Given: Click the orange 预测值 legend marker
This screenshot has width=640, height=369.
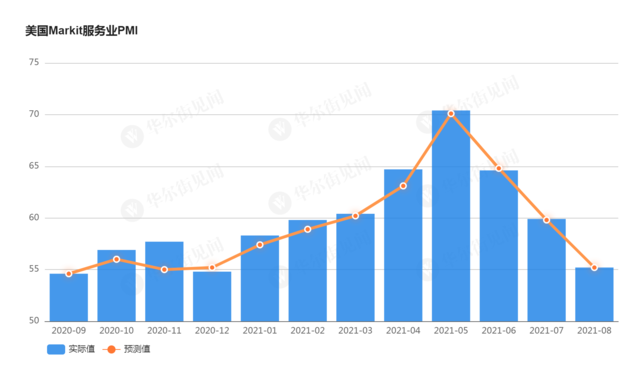Looking at the screenshot, I should [x=111, y=349].
